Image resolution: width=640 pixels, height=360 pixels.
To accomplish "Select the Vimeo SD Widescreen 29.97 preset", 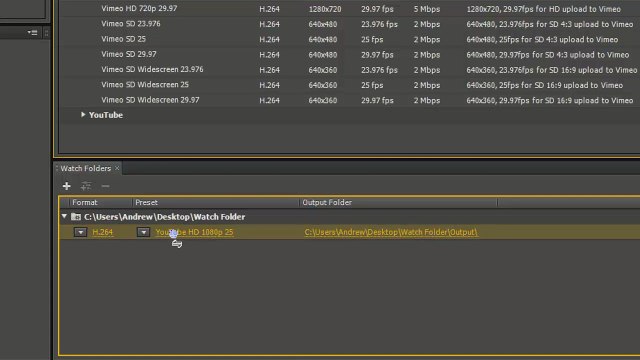I will coord(150,100).
